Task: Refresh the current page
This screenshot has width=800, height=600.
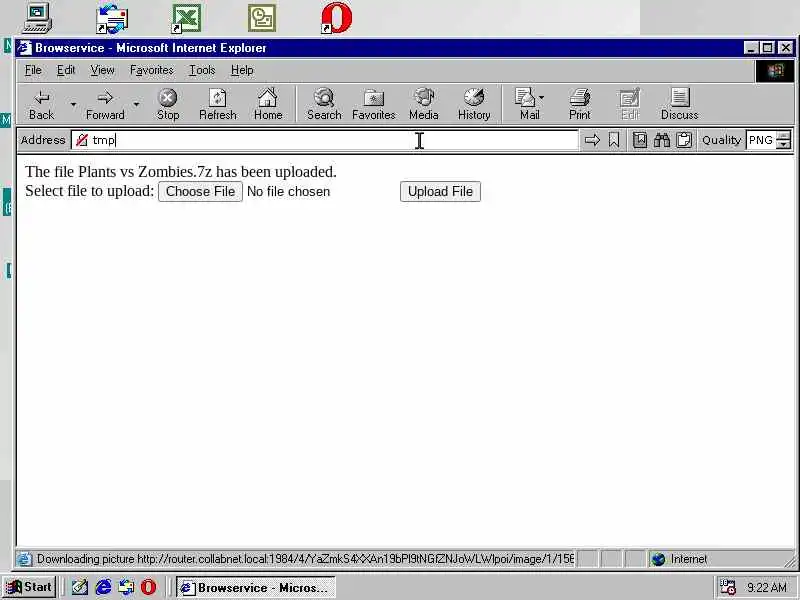Action: 218,105
